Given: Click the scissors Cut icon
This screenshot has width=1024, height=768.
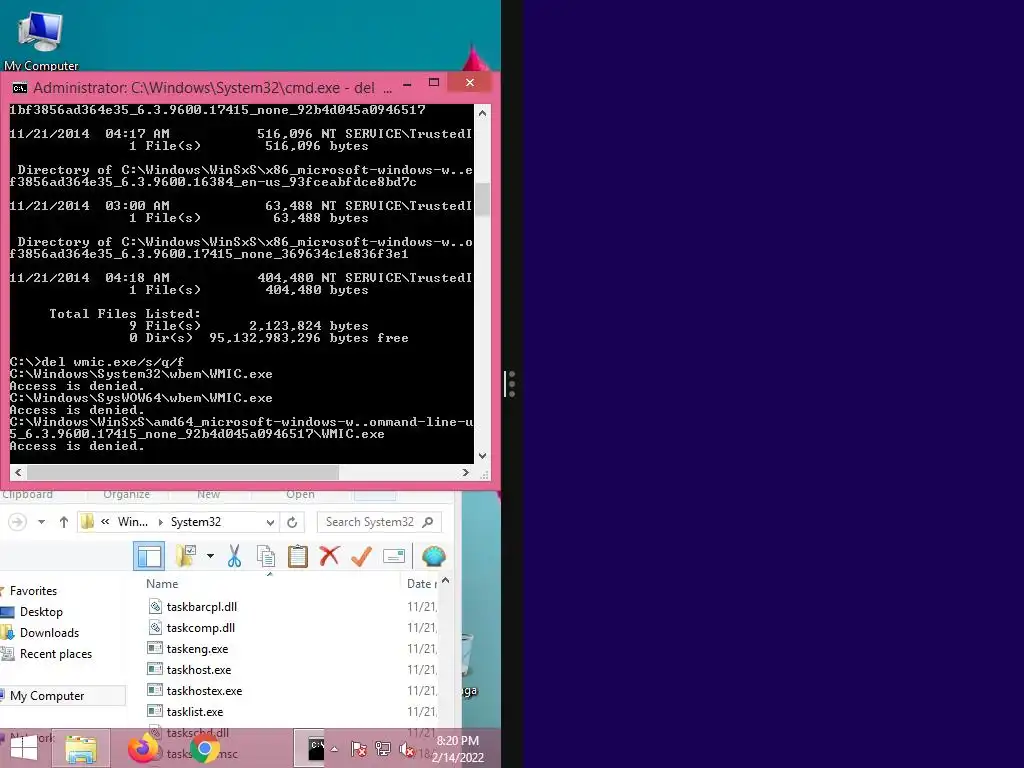Looking at the screenshot, I should coord(234,556).
